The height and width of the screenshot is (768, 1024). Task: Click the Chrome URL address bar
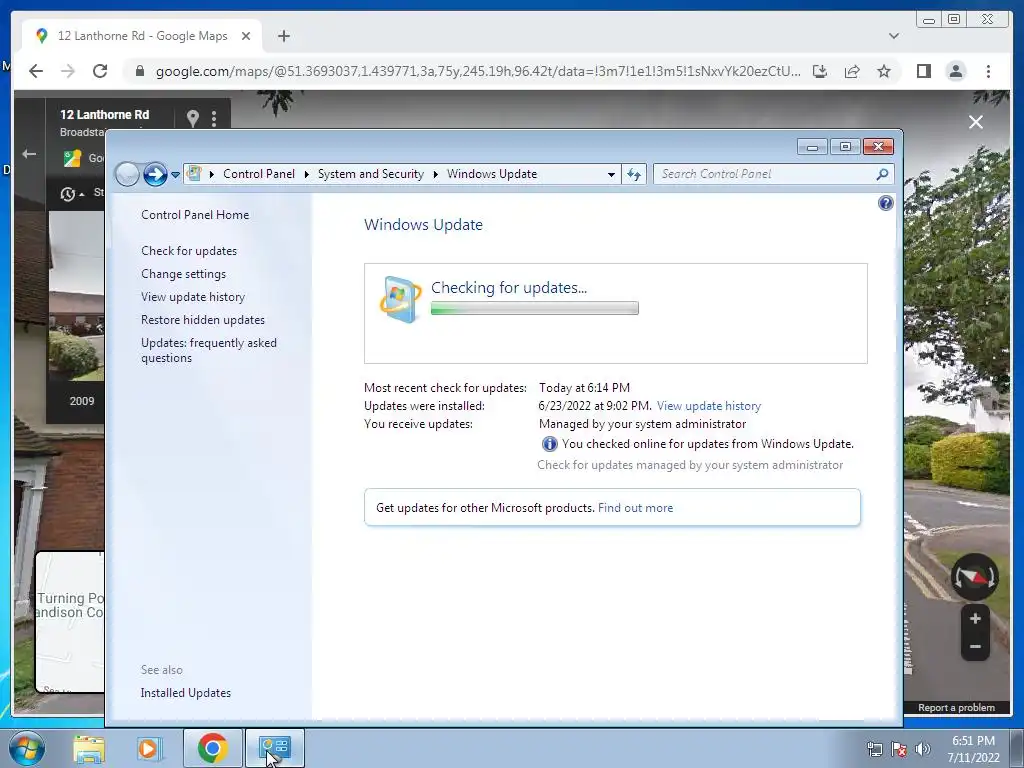(478, 71)
